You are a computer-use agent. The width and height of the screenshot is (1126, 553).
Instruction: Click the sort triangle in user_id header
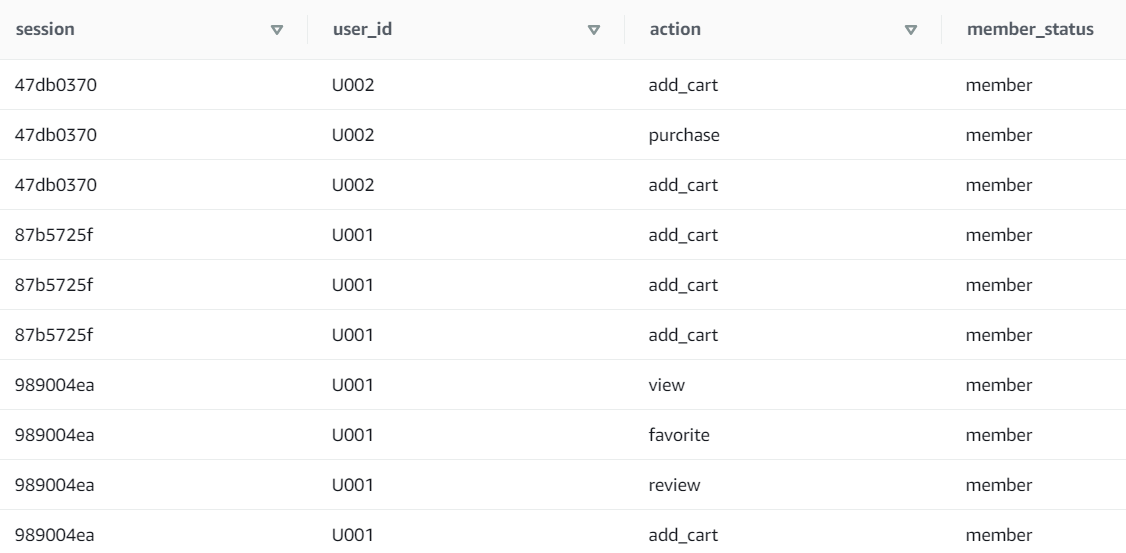(x=594, y=30)
